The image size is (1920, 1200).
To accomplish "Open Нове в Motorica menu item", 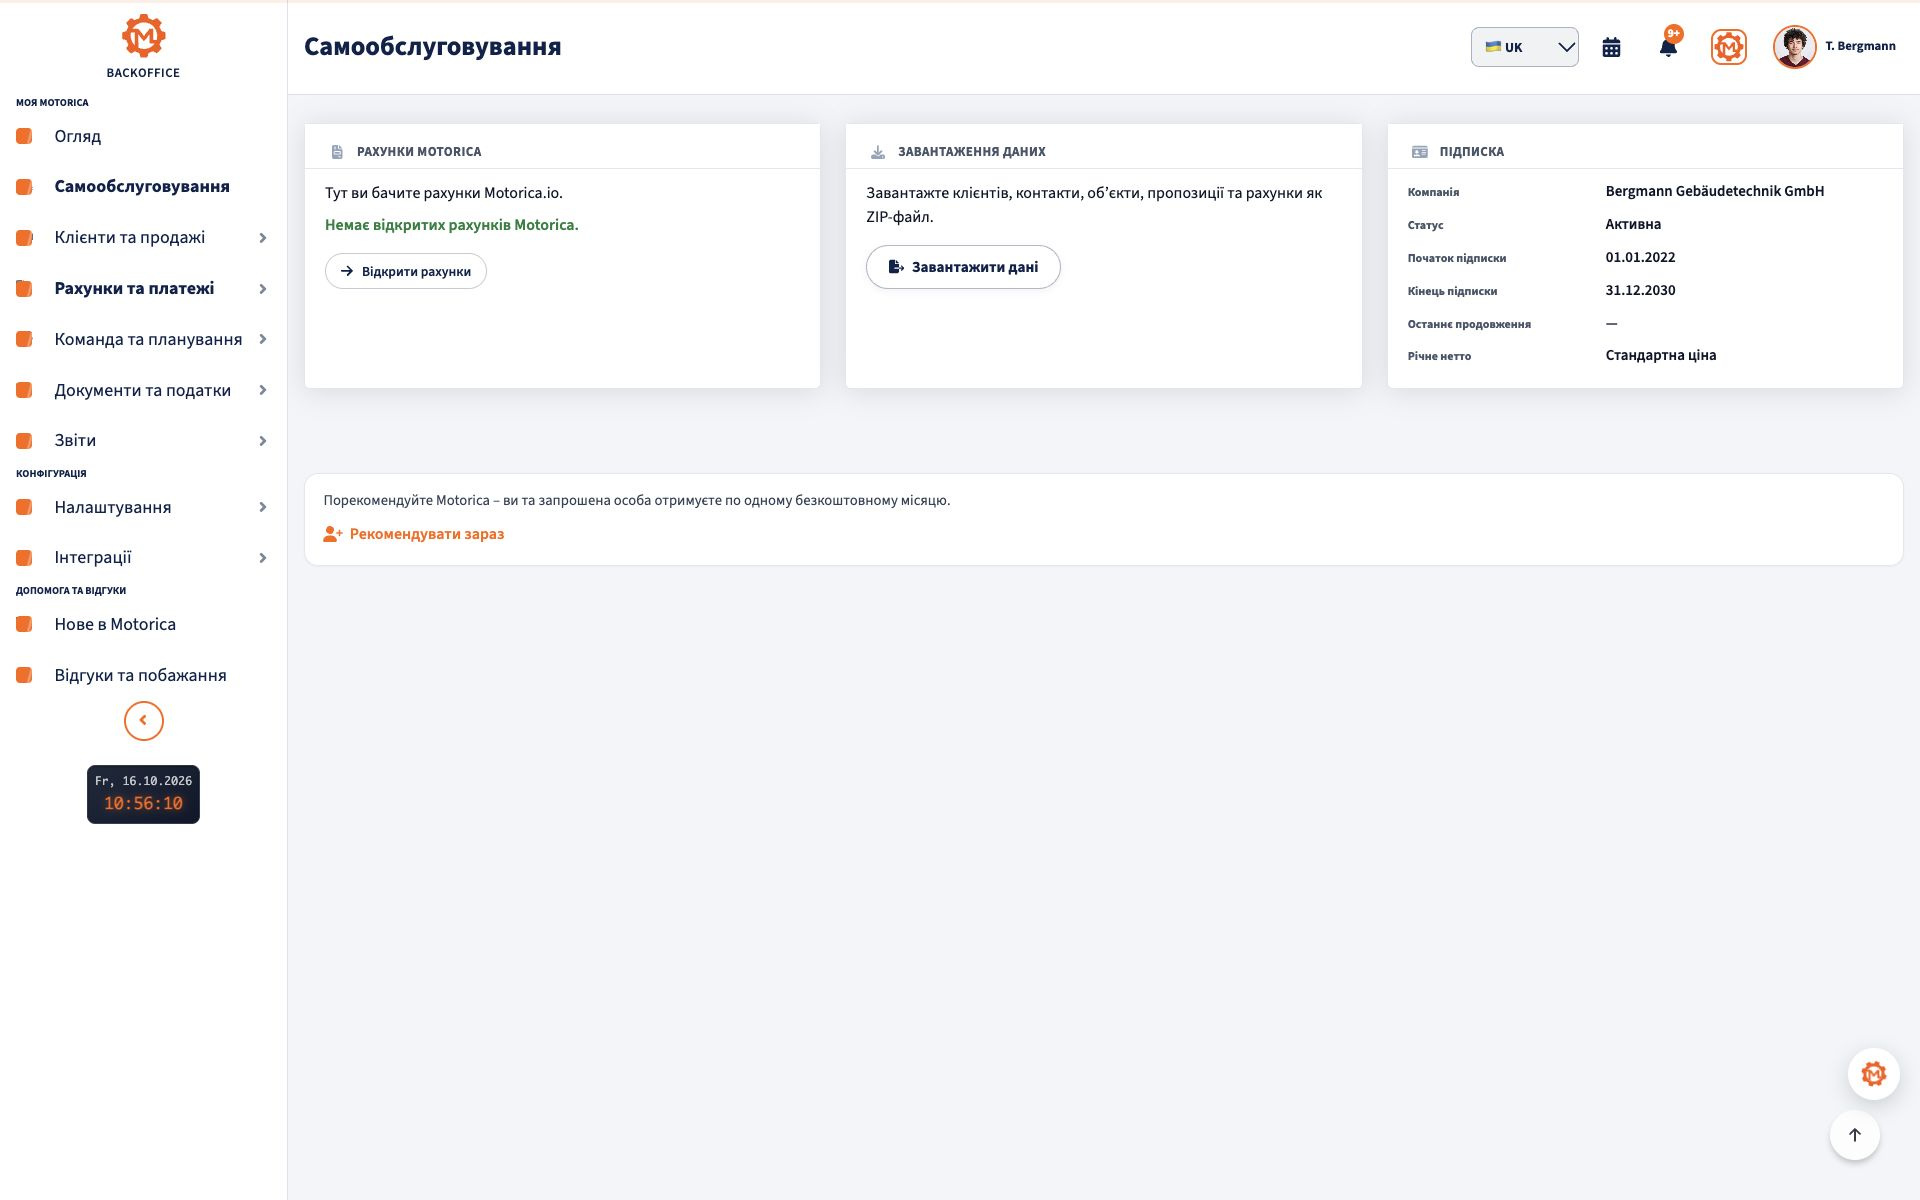I will [115, 624].
